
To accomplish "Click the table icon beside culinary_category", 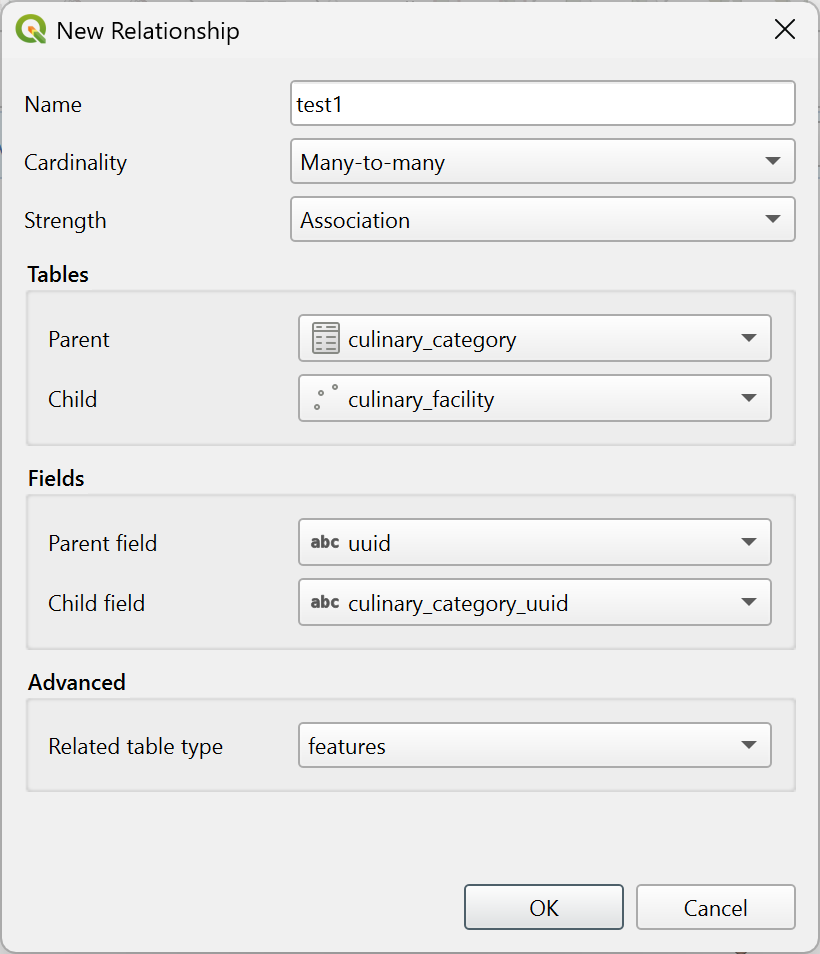I will click(326, 339).
